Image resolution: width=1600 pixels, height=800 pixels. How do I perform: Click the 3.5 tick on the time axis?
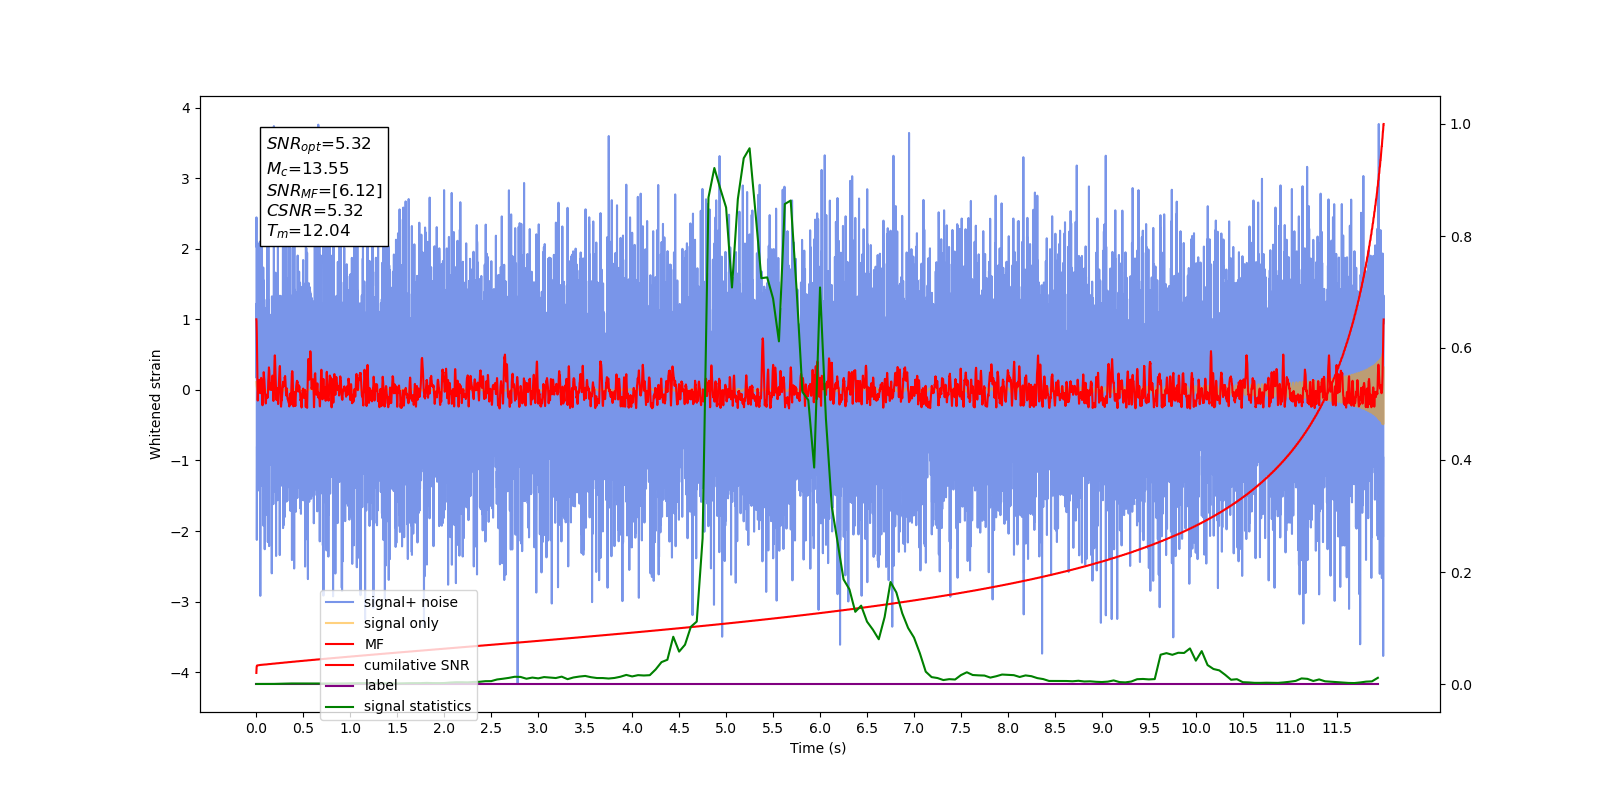[585, 728]
